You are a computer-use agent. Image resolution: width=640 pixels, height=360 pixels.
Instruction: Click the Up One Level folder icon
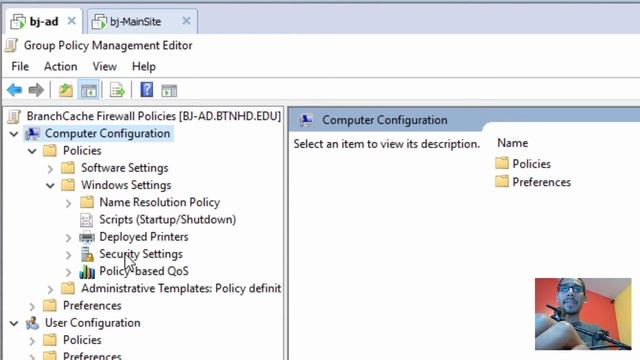(x=65, y=90)
